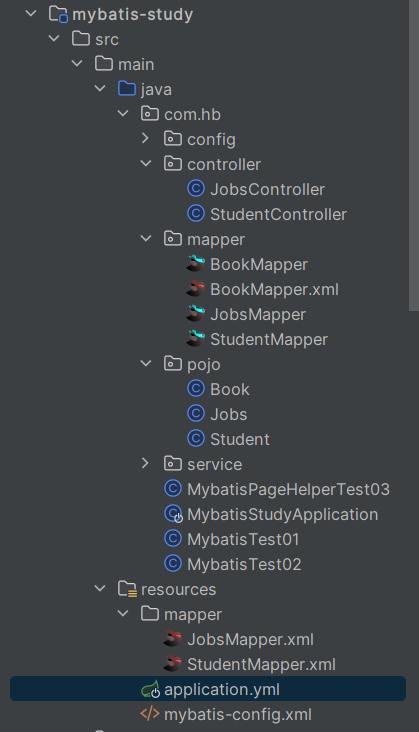
Task: Click the BookMapper MyBatis bird icon
Action: click(196, 264)
